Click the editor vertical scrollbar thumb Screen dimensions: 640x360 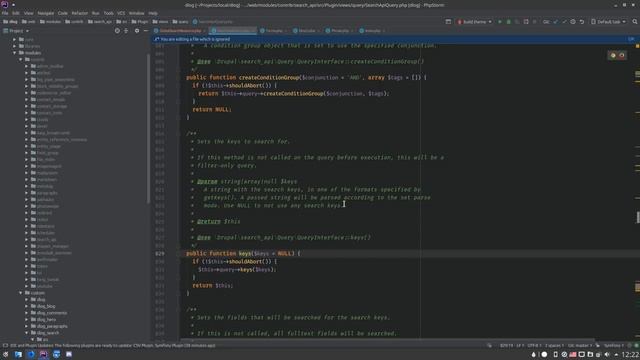pyautogui.click(x=638, y=217)
